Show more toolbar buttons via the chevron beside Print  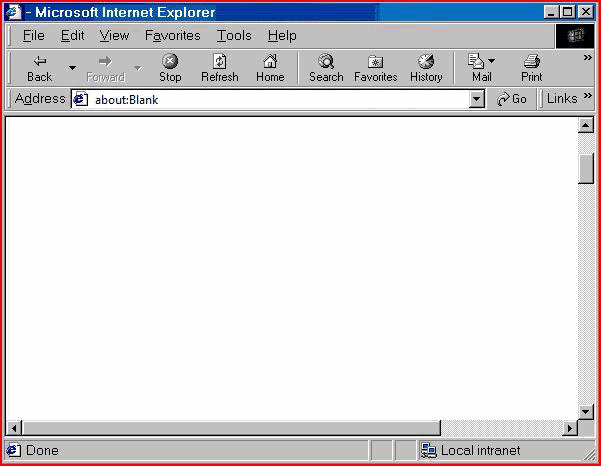587,58
